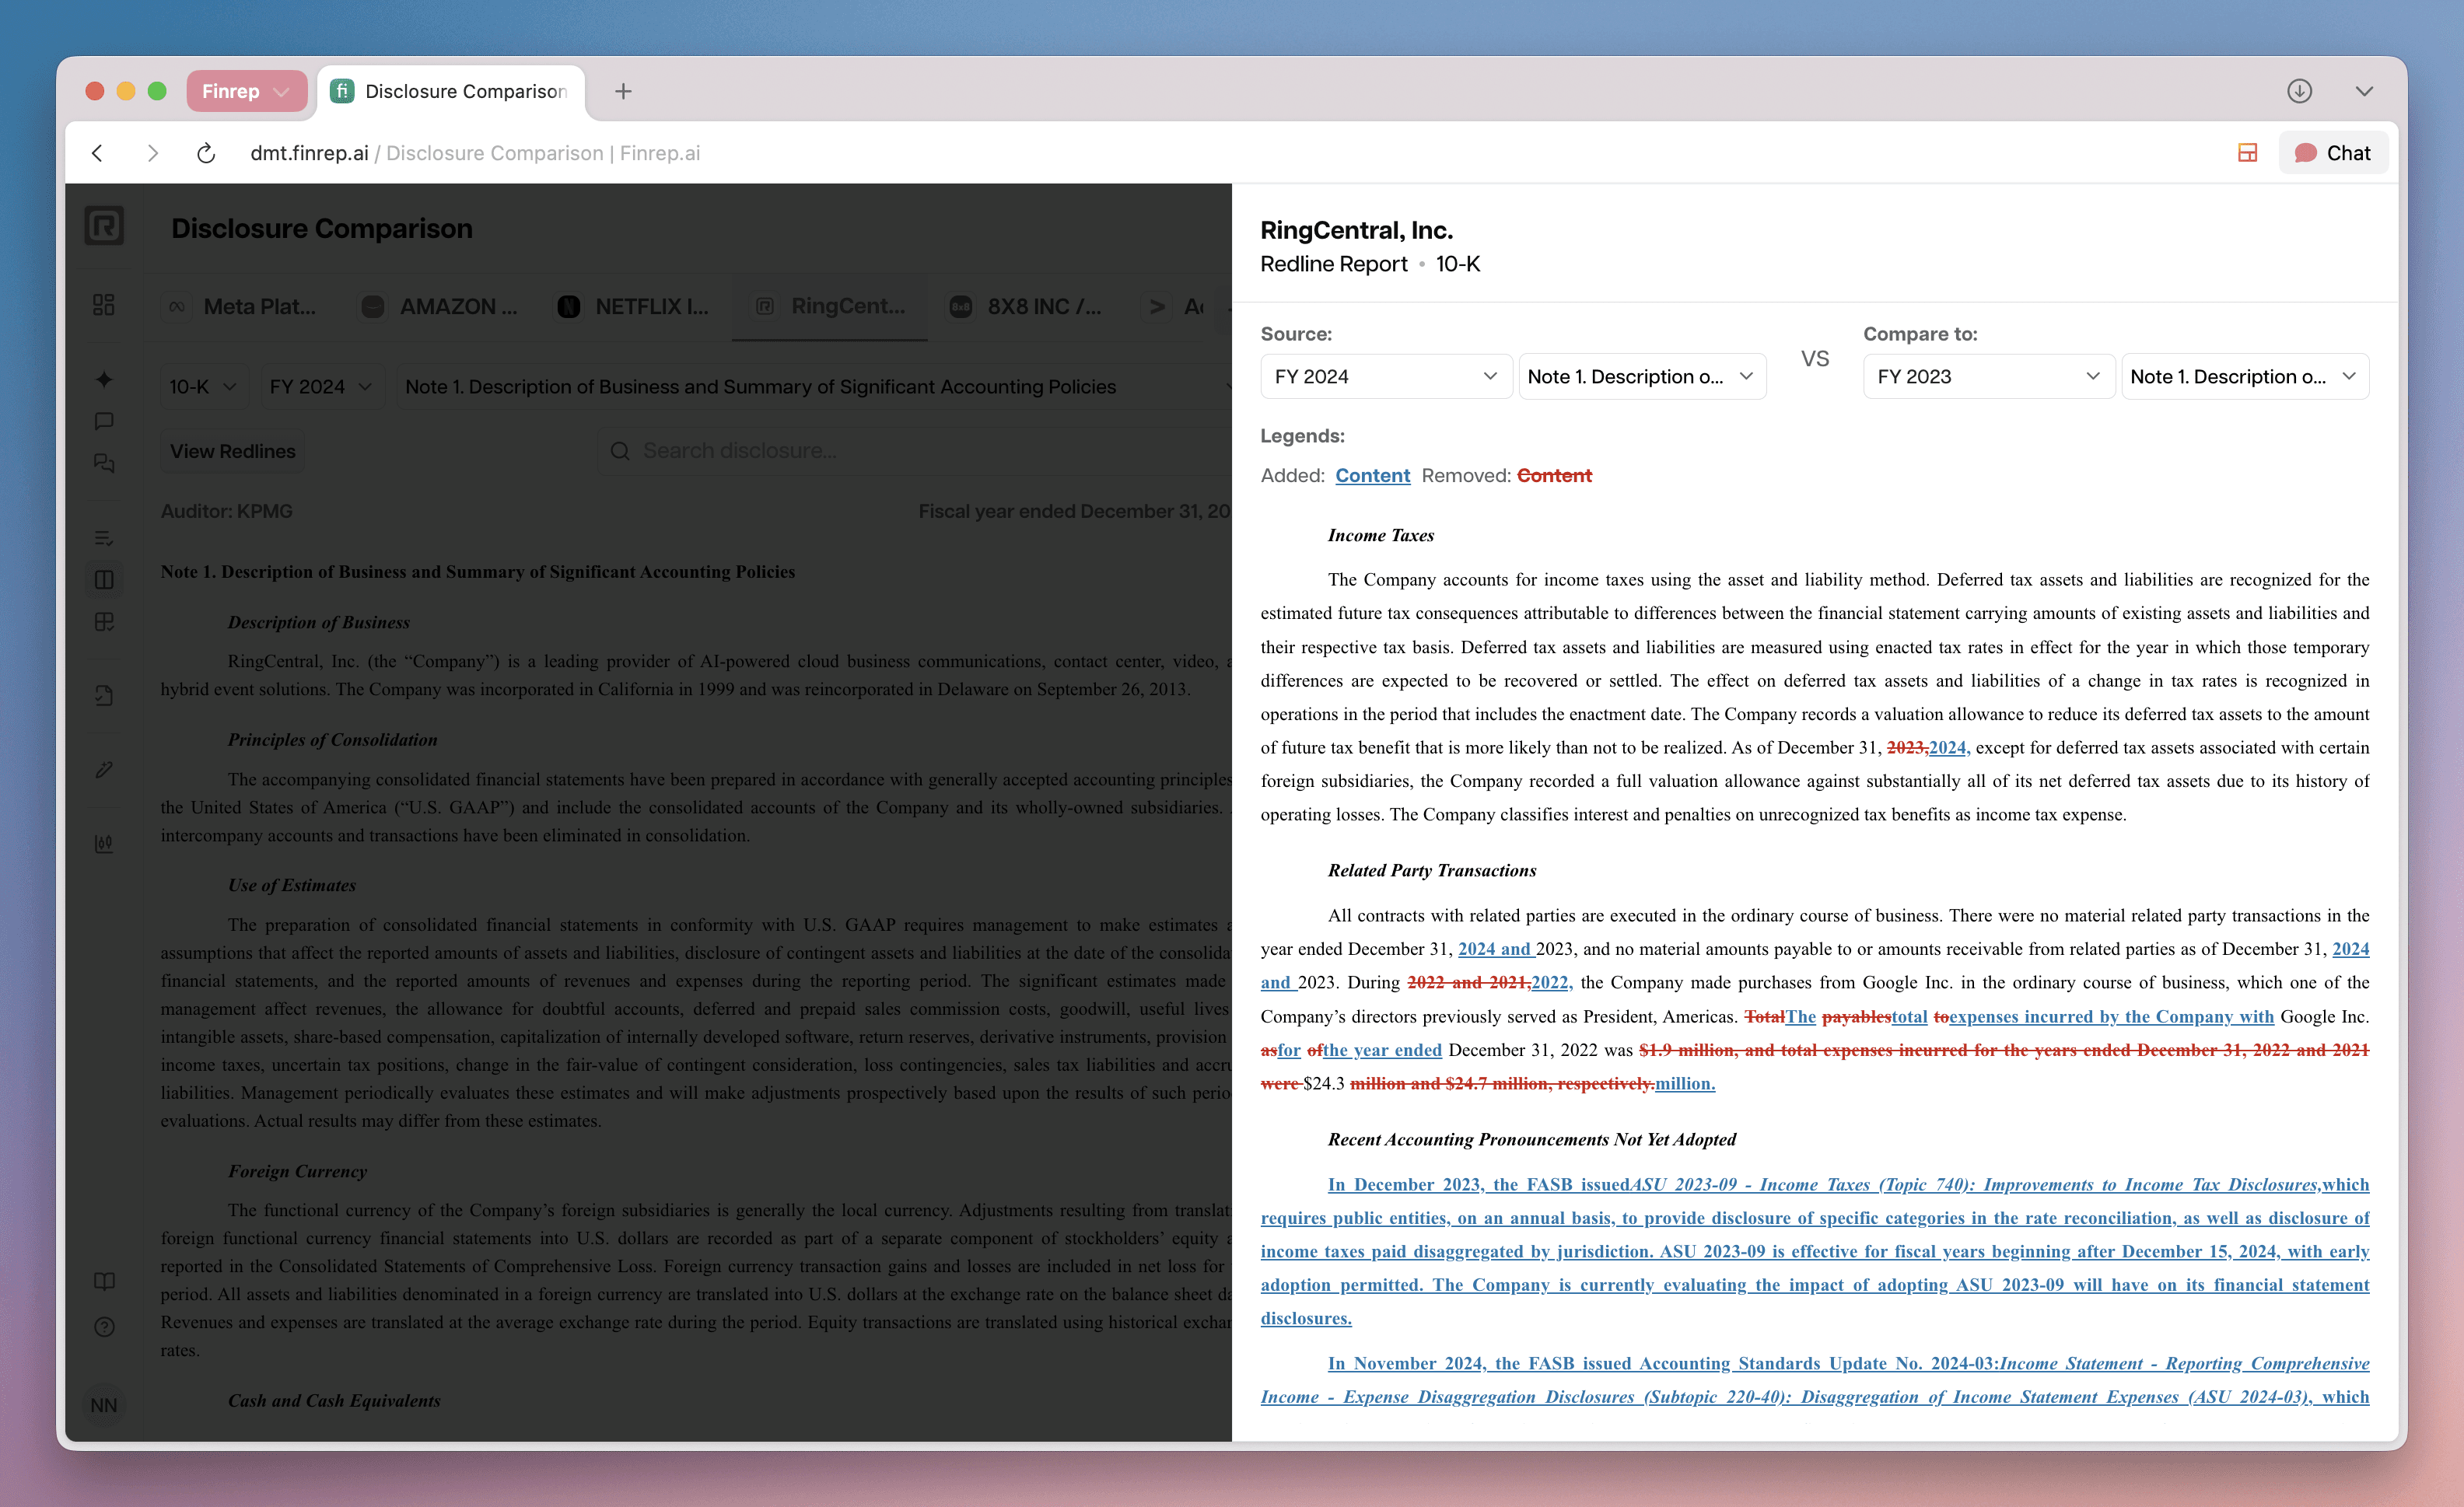Click the single chat bubble sidebar icon
The image size is (2464, 1507).
pyautogui.click(x=104, y=421)
